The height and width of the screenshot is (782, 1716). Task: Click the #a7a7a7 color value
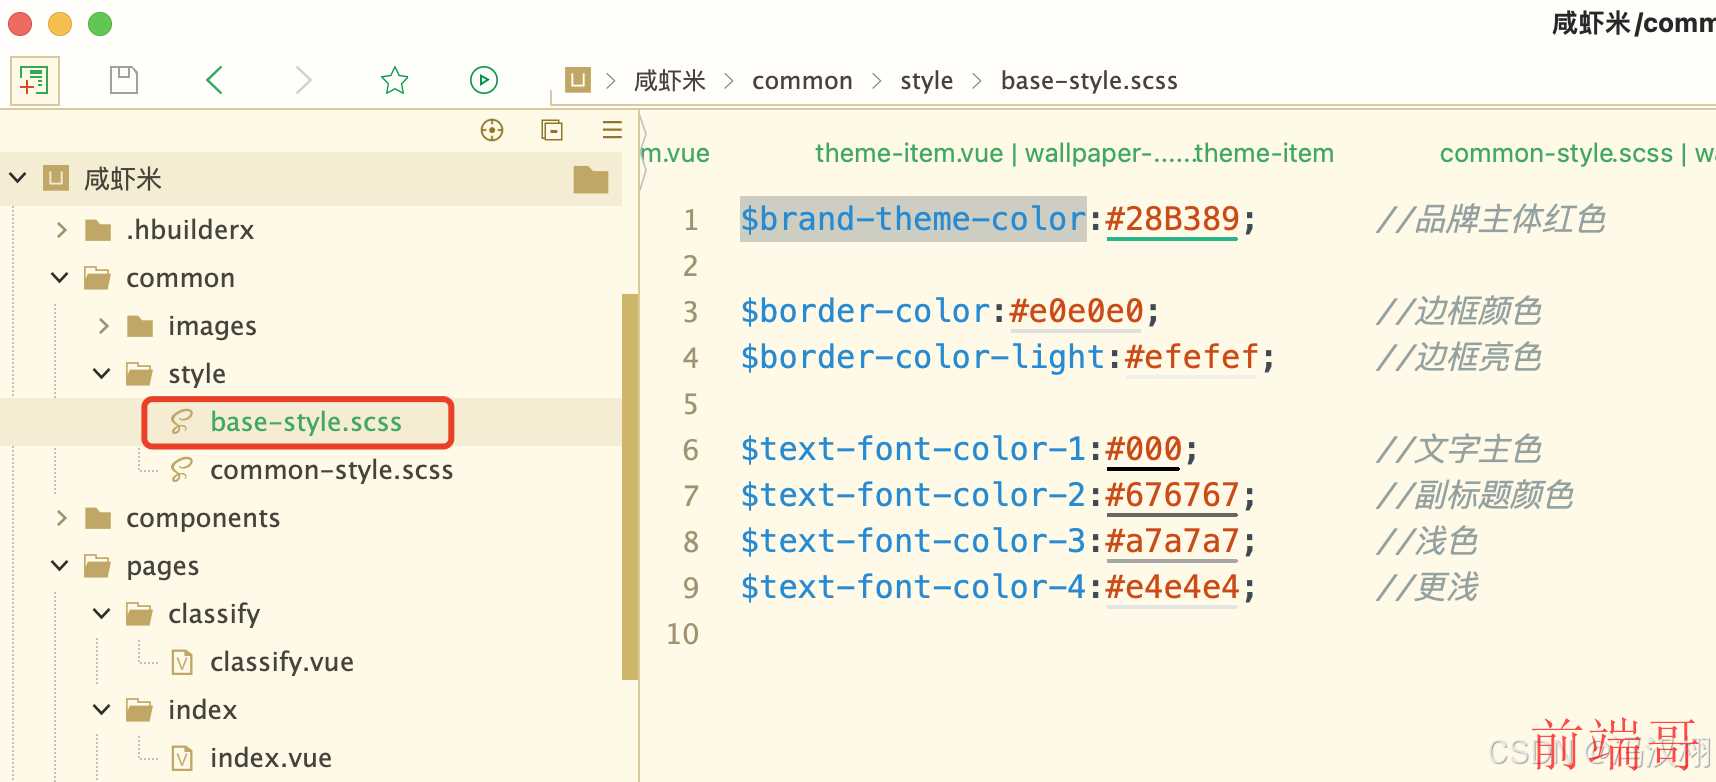tap(1172, 541)
